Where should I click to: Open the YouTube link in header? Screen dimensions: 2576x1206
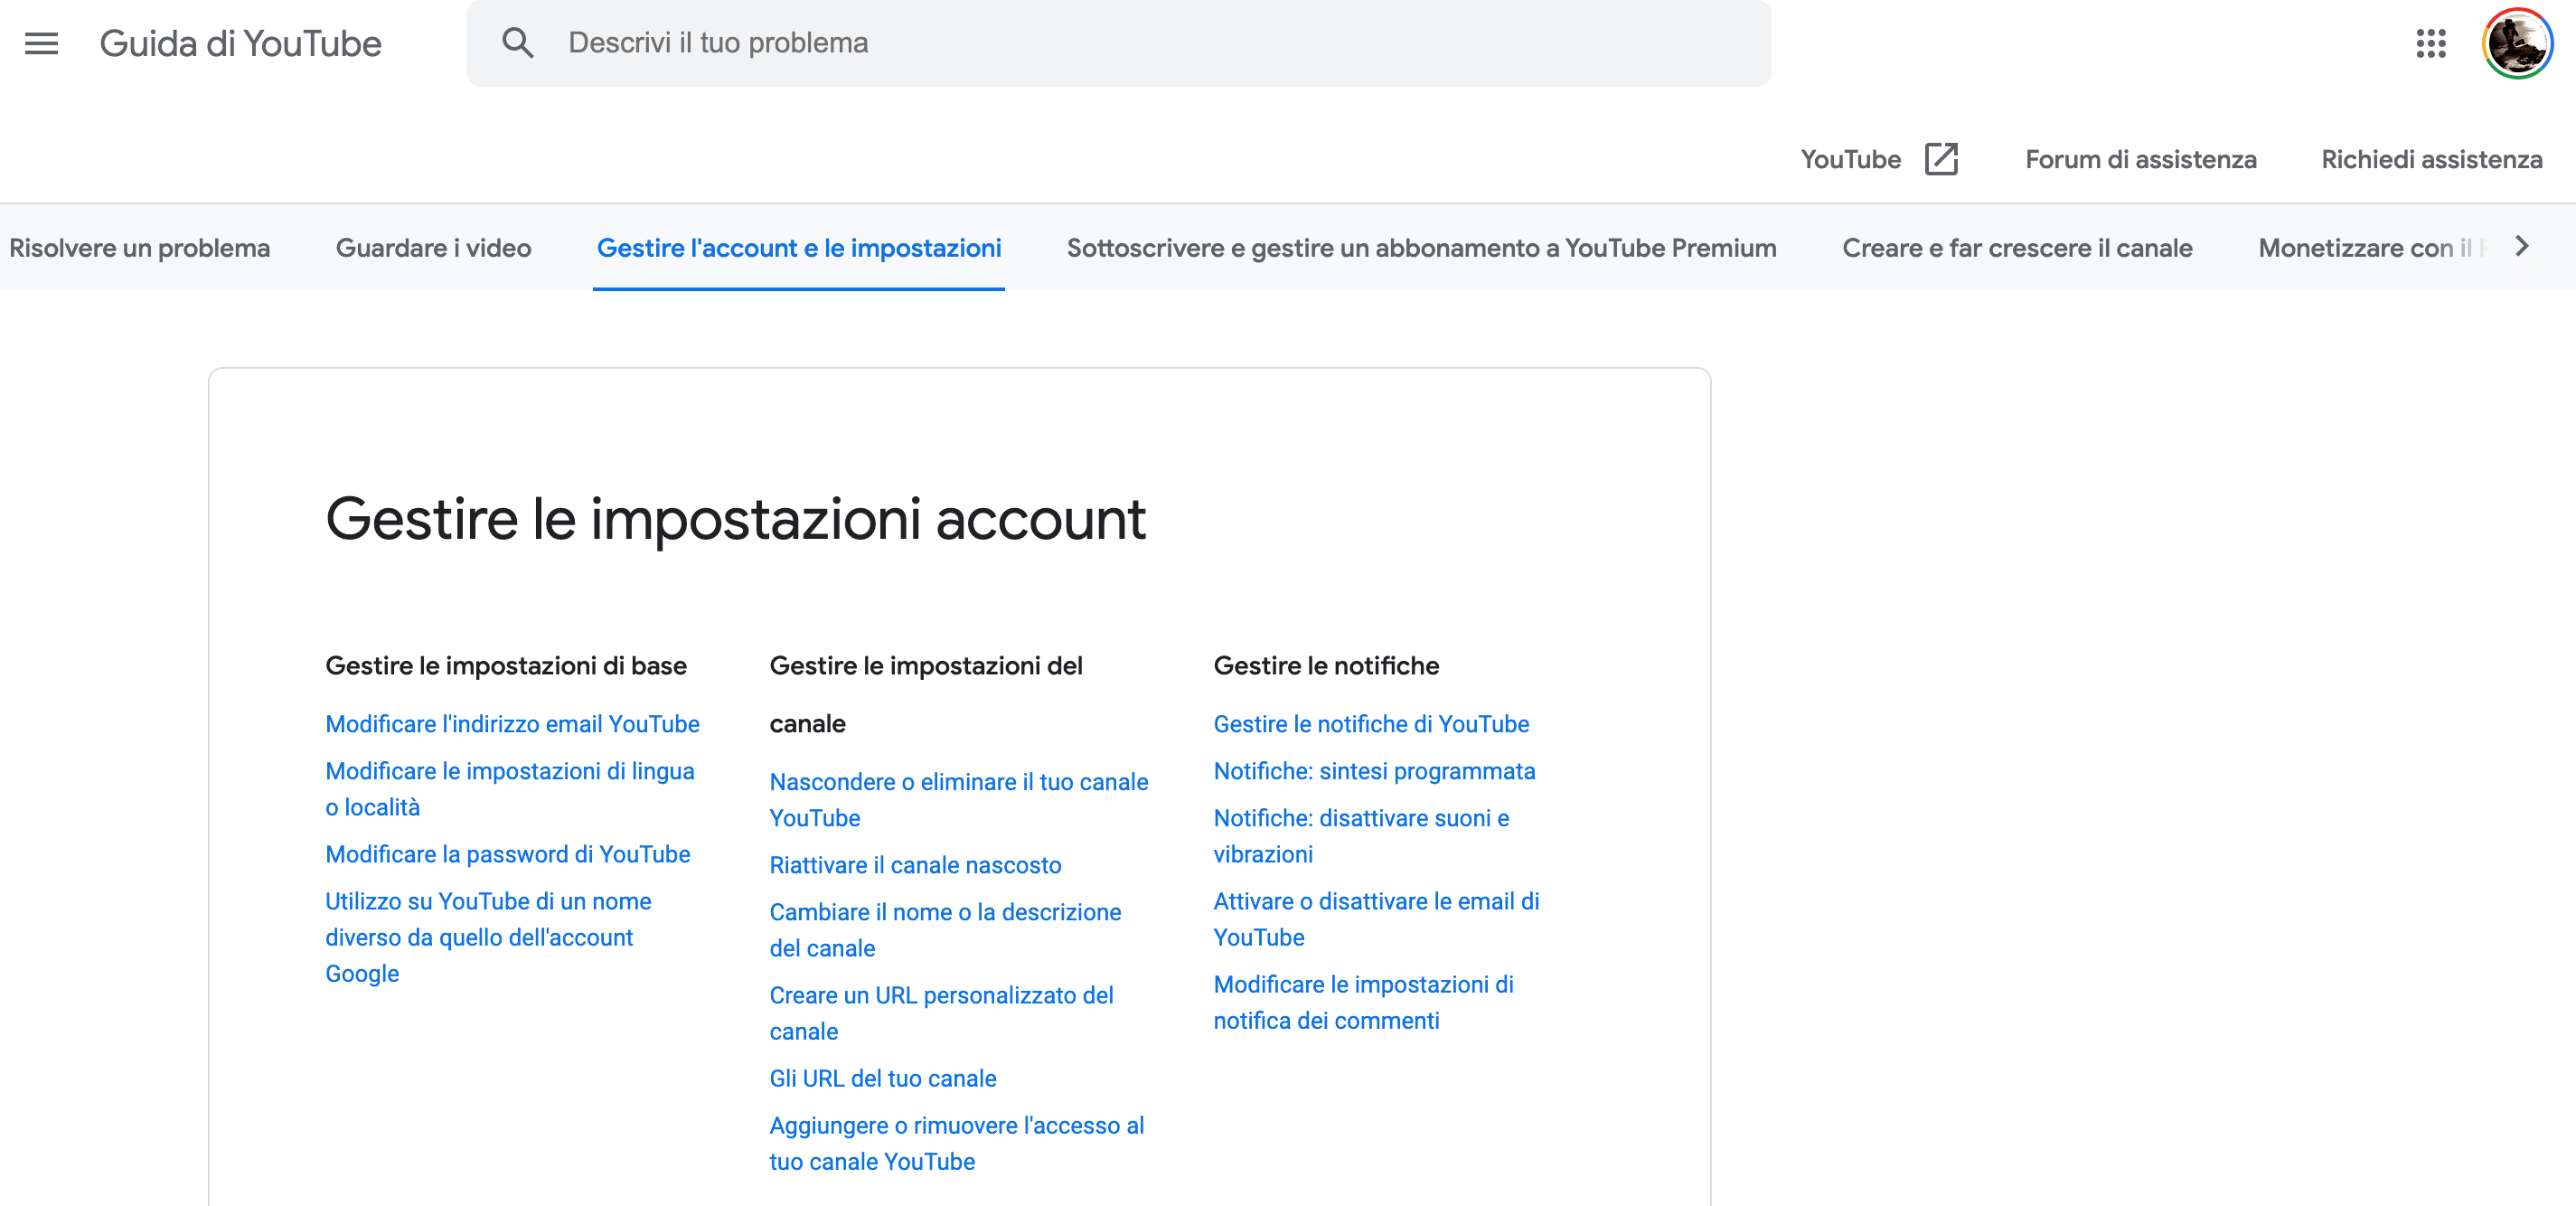[1850, 159]
